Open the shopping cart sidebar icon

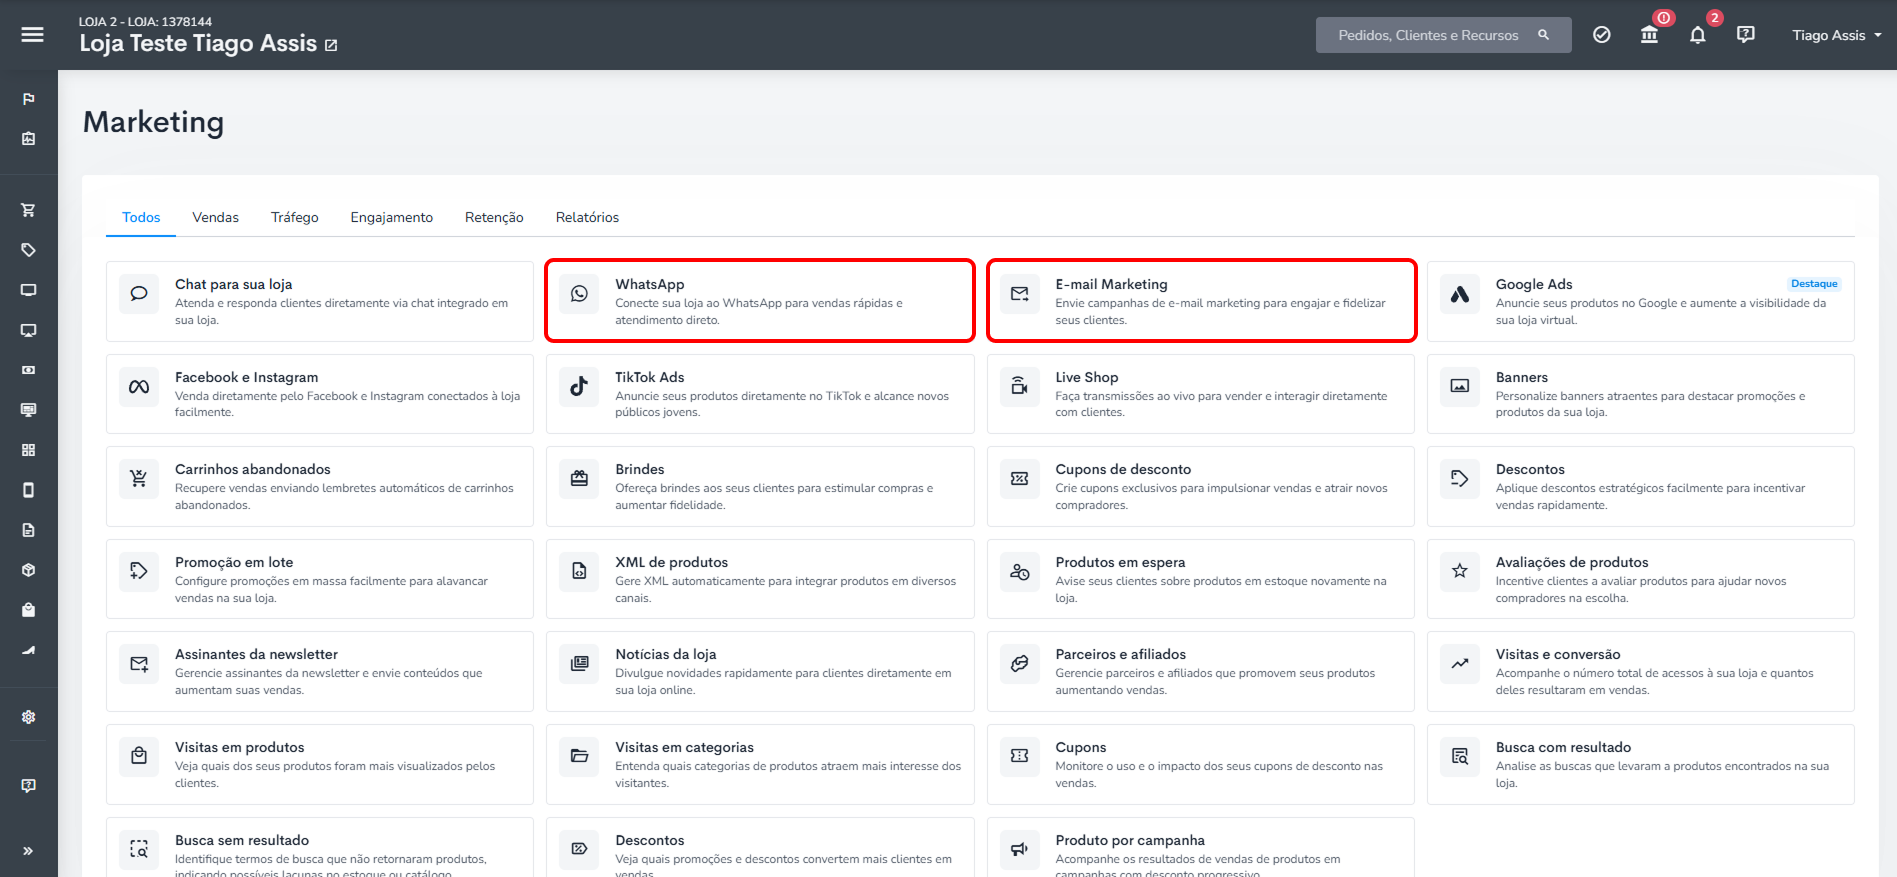pyautogui.click(x=28, y=210)
